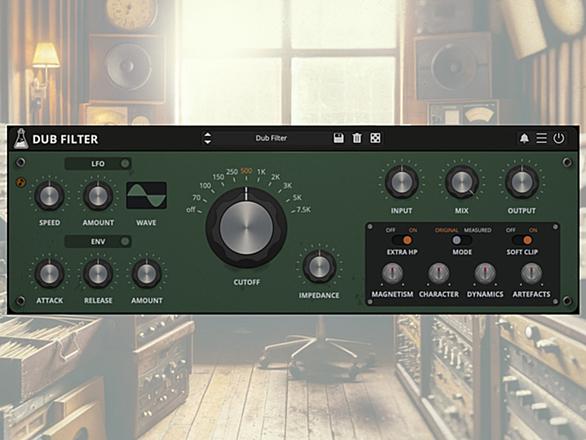Select the MEASURED mode label
Viewport: 586px width, 440px height.
point(478,230)
